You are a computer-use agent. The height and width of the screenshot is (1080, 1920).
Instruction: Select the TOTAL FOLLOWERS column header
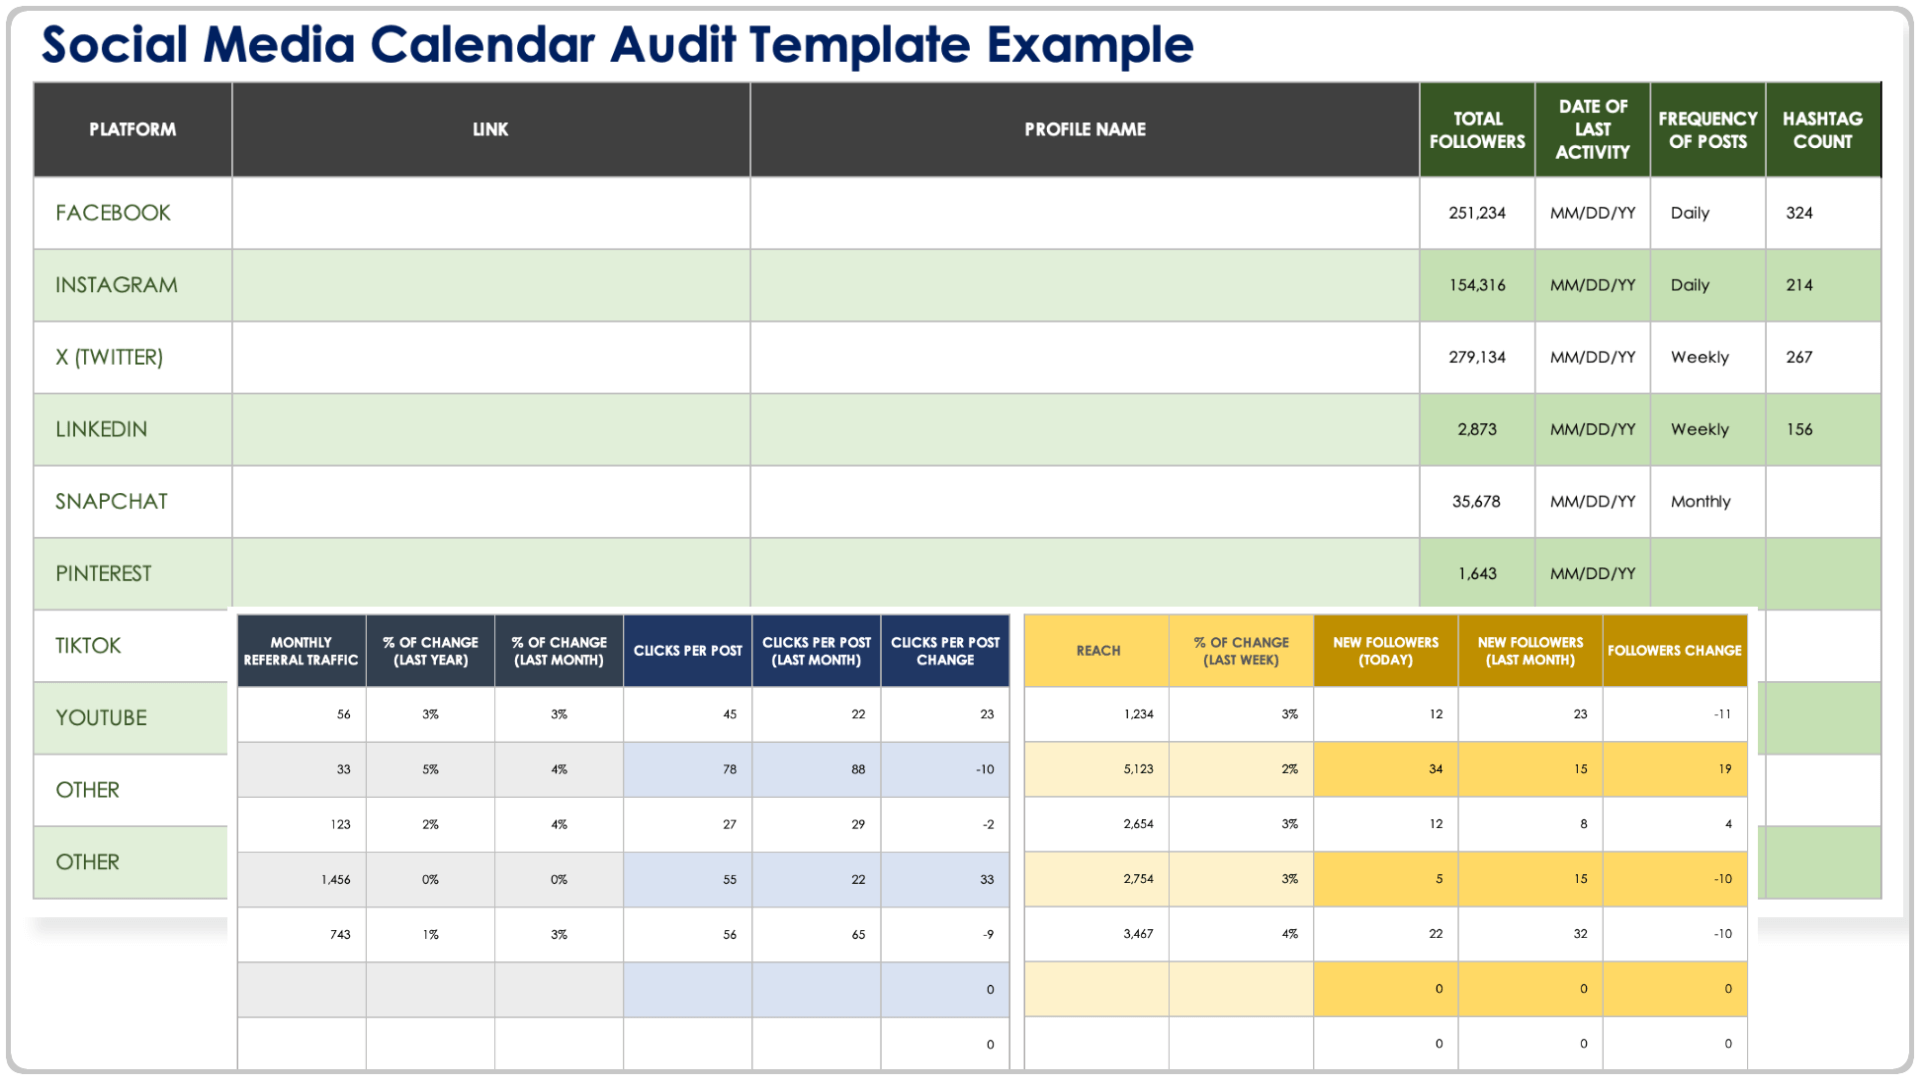coord(1477,130)
